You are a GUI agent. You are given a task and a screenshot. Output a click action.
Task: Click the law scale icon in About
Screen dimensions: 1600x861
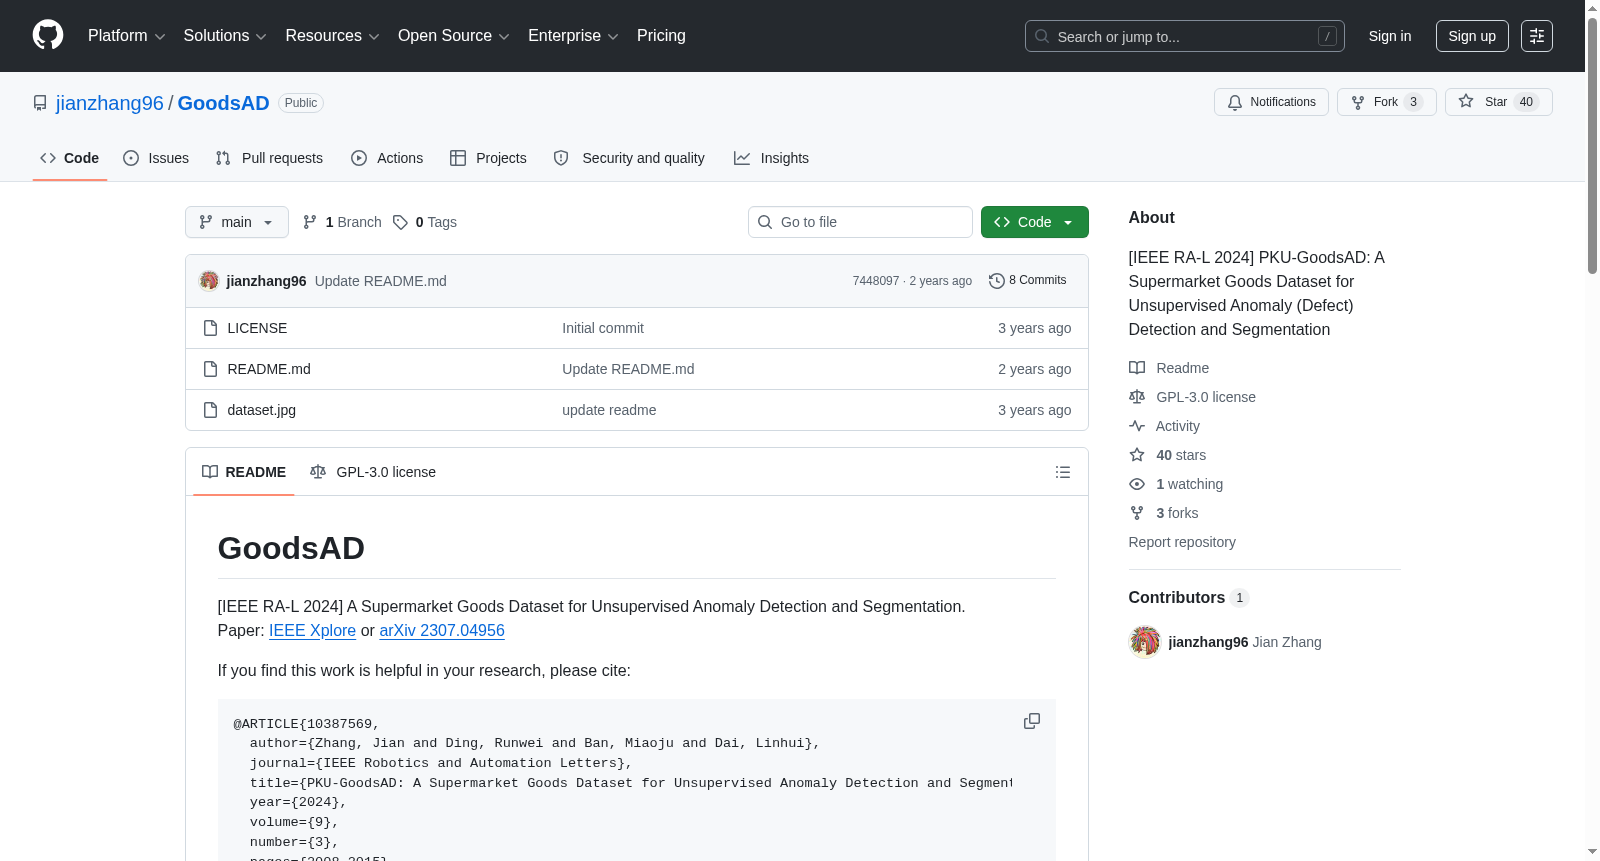[x=1137, y=397]
